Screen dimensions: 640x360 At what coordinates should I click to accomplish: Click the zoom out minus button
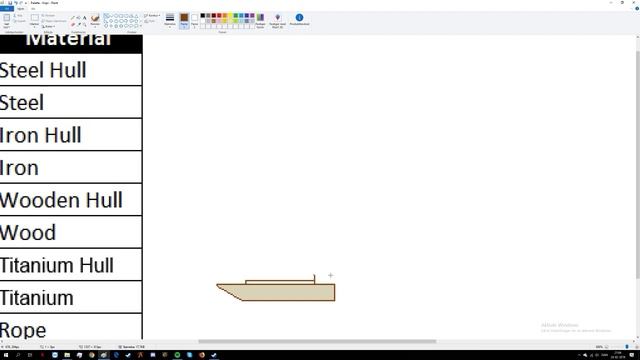pos(607,347)
